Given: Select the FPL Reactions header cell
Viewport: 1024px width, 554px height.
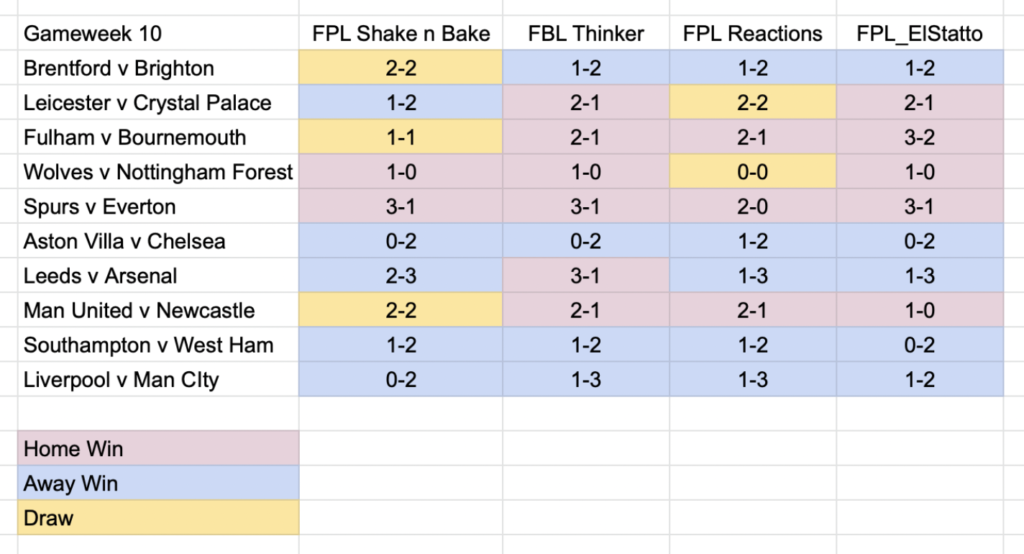Looking at the screenshot, I should [x=752, y=33].
